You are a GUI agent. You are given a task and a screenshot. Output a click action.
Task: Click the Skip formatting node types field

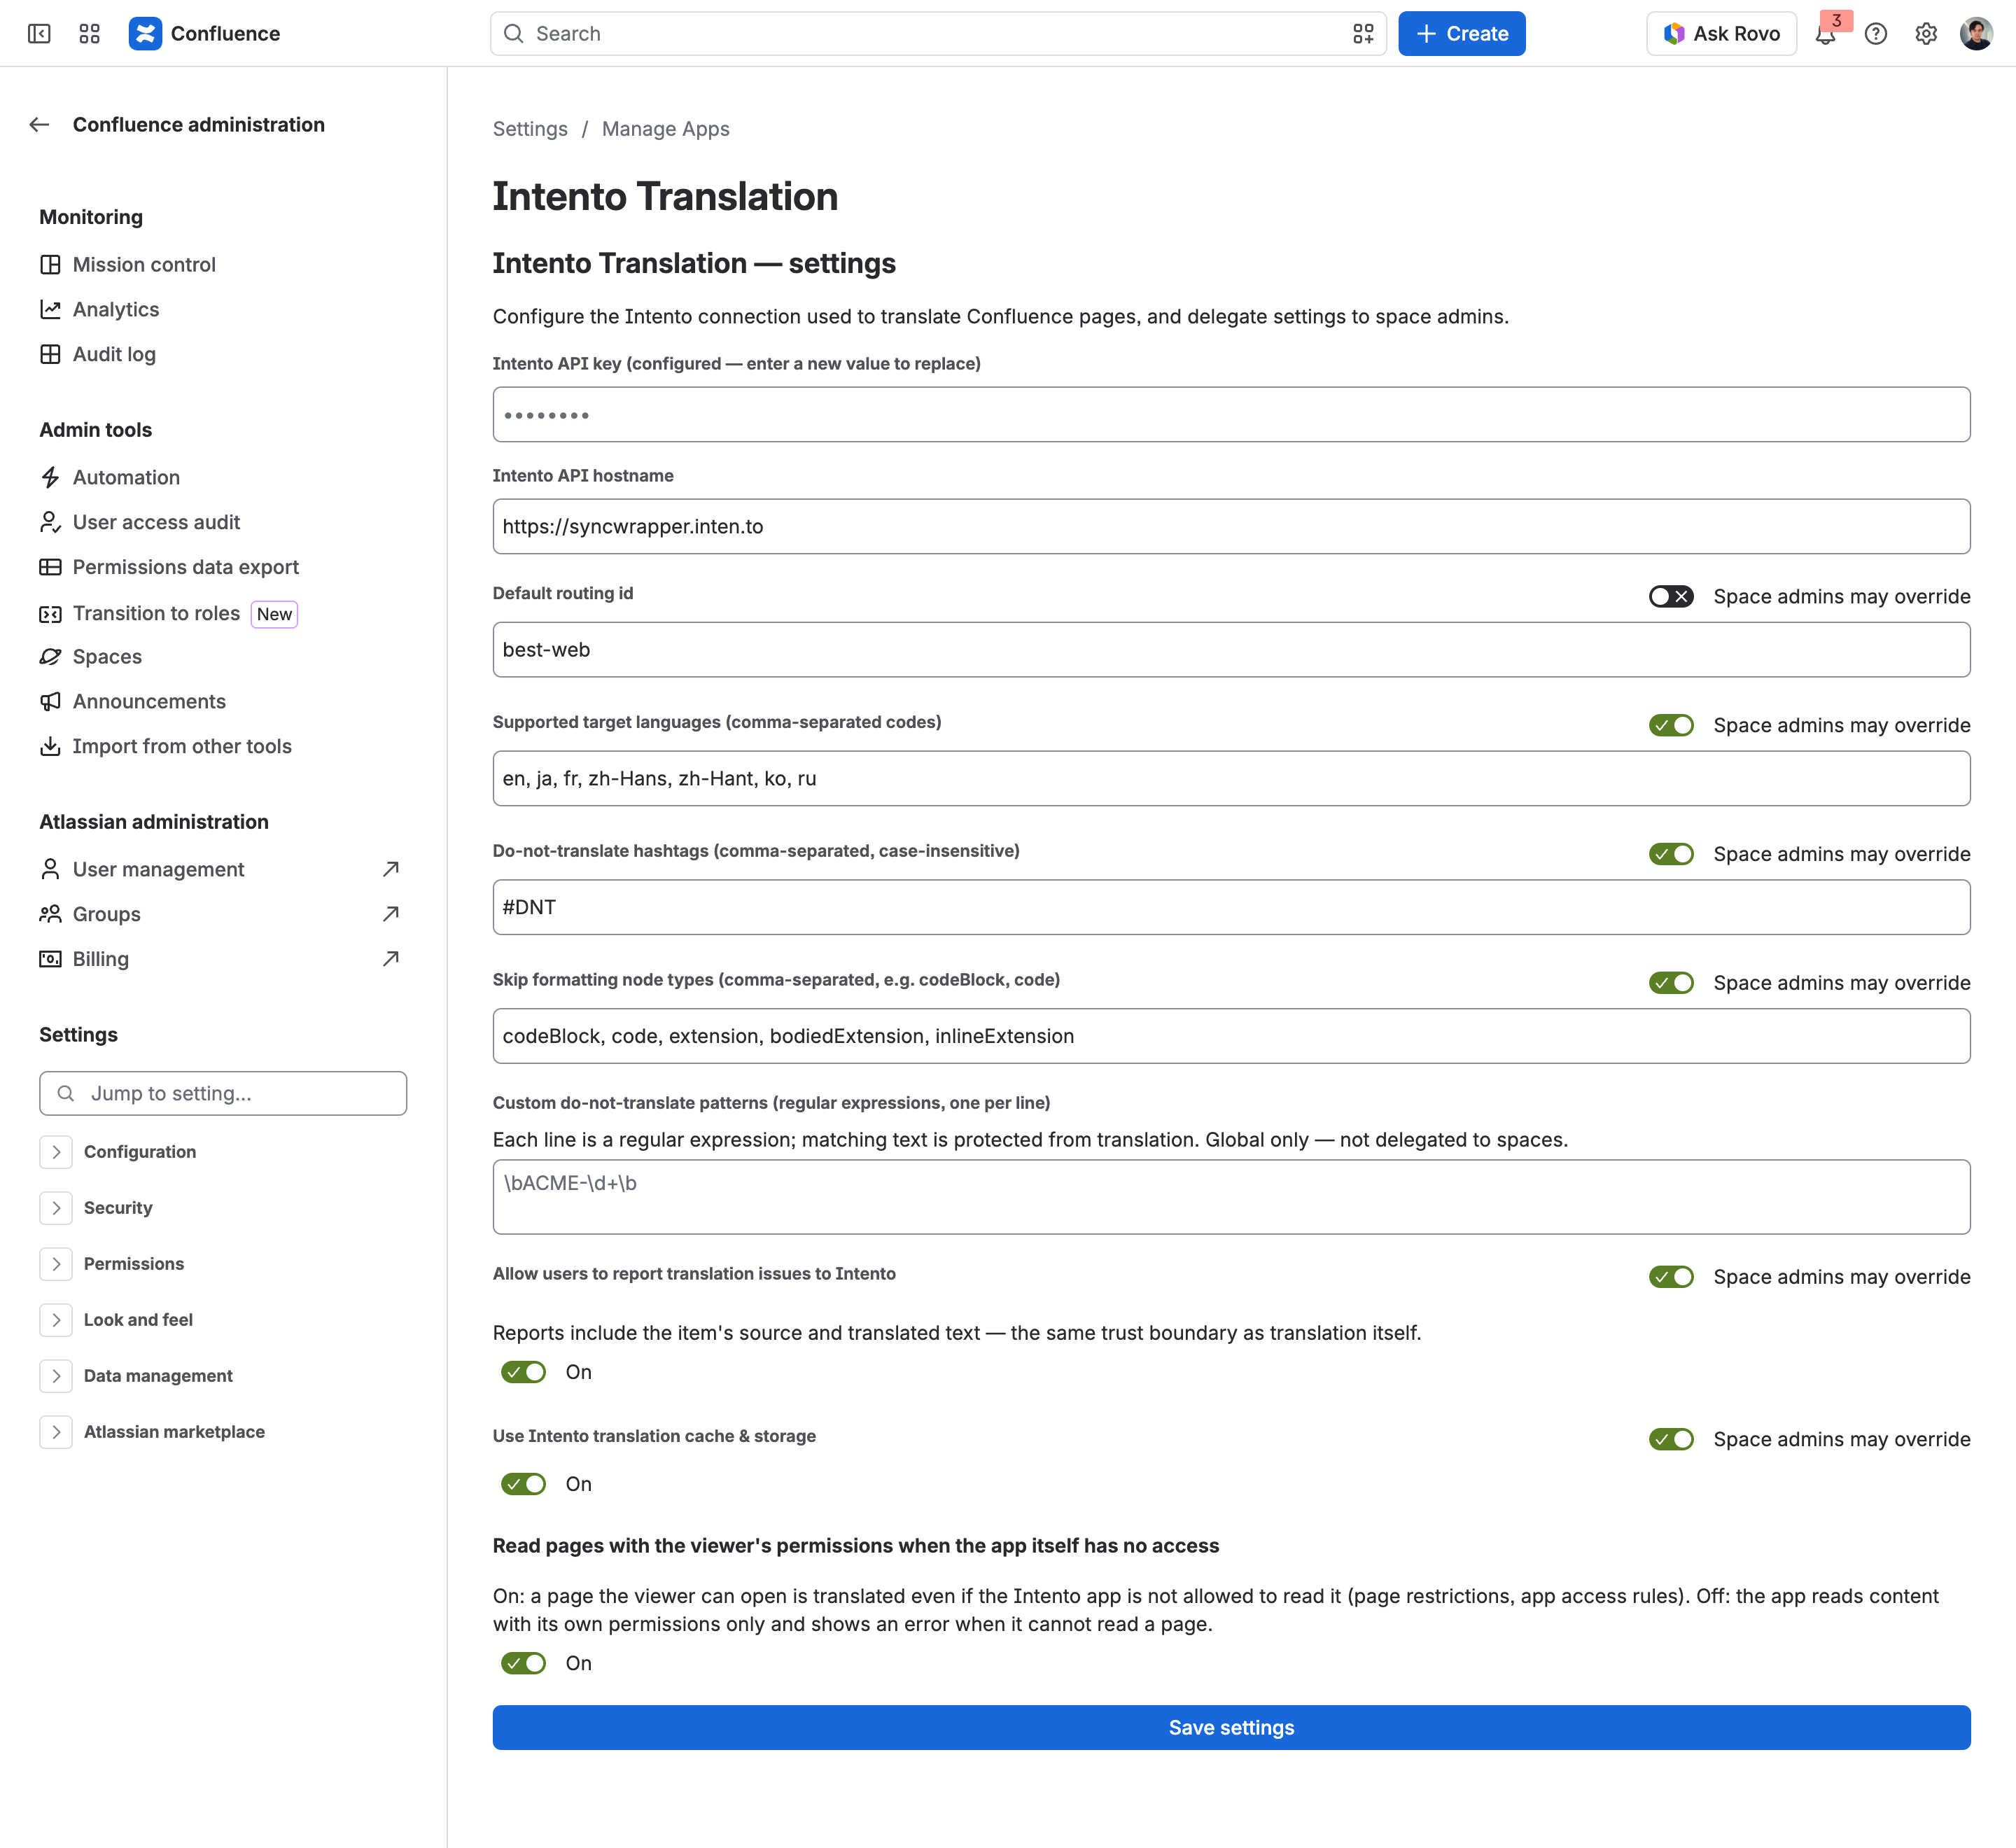pyautogui.click(x=1231, y=1037)
